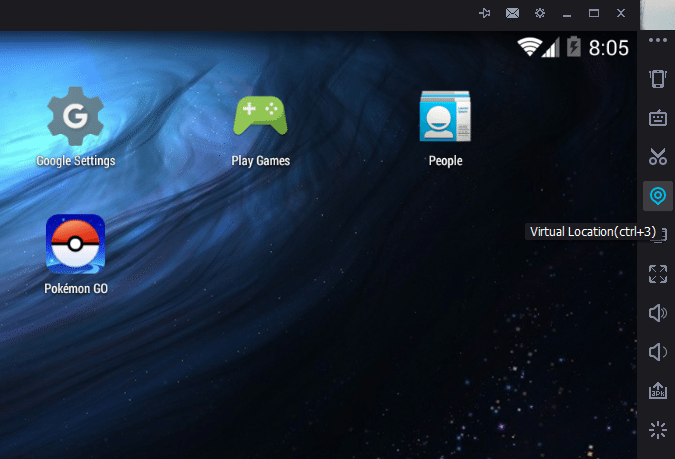Click the Virtual Location pin icon

(x=657, y=196)
